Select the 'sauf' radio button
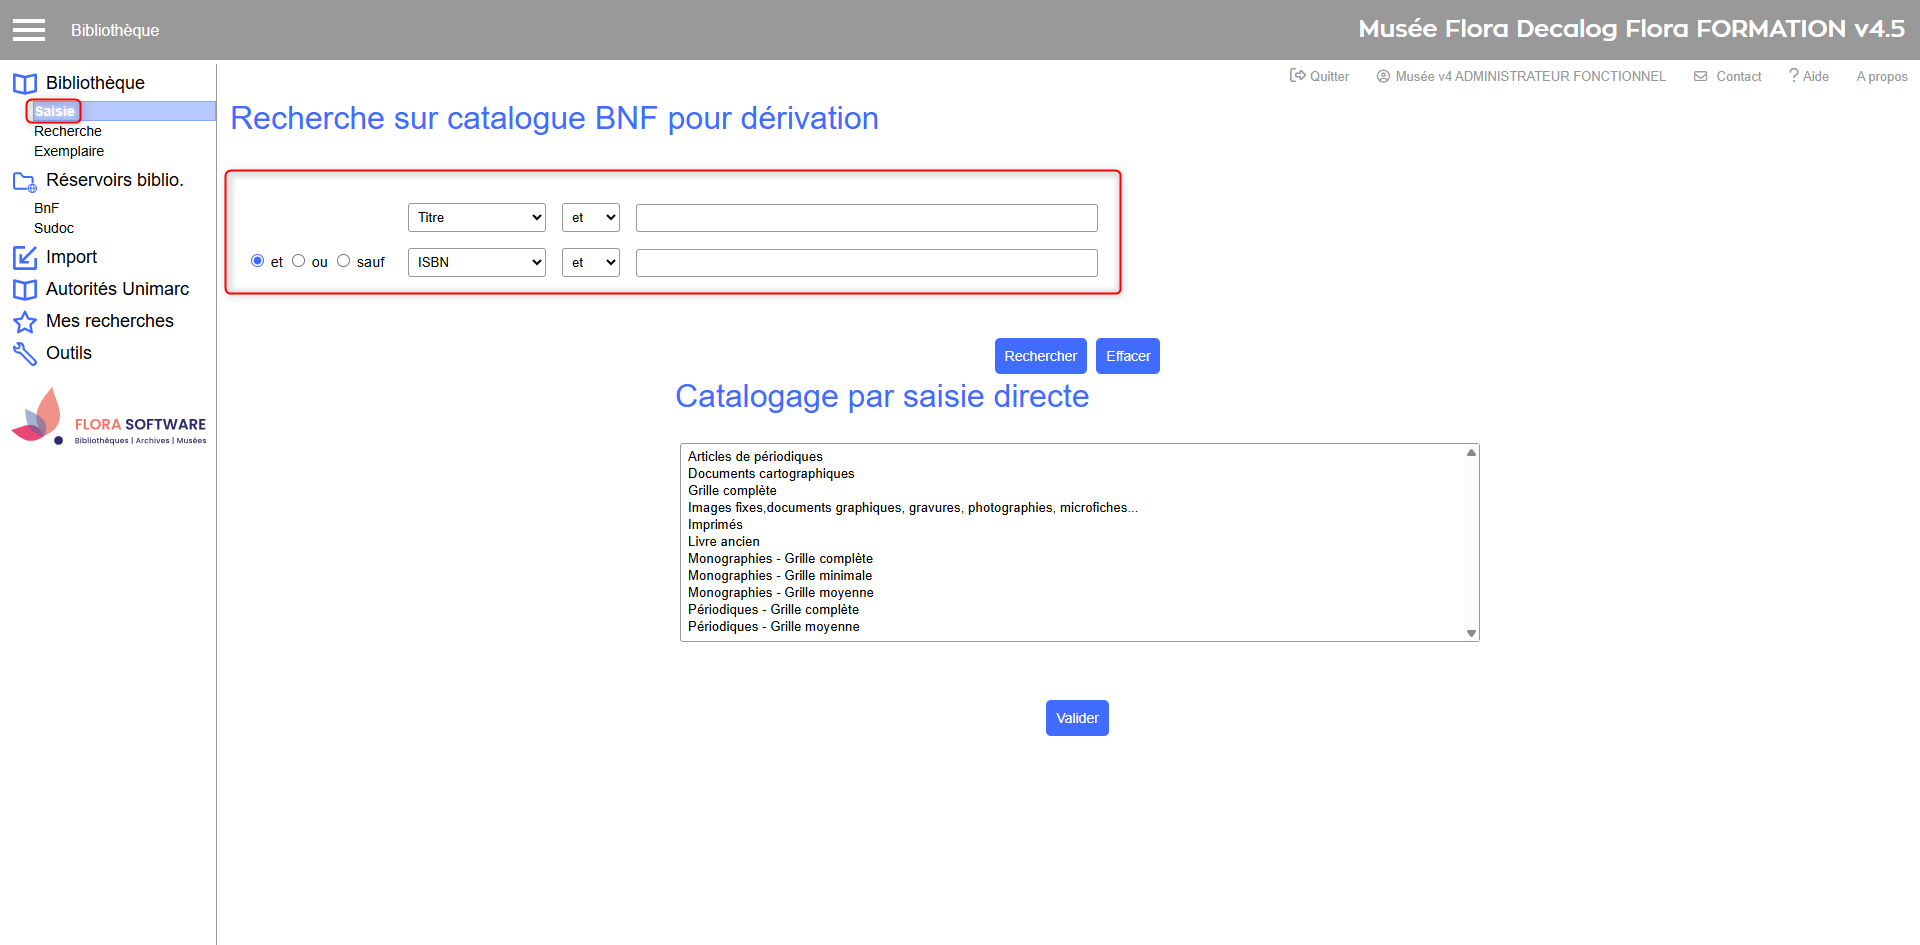 coord(343,261)
